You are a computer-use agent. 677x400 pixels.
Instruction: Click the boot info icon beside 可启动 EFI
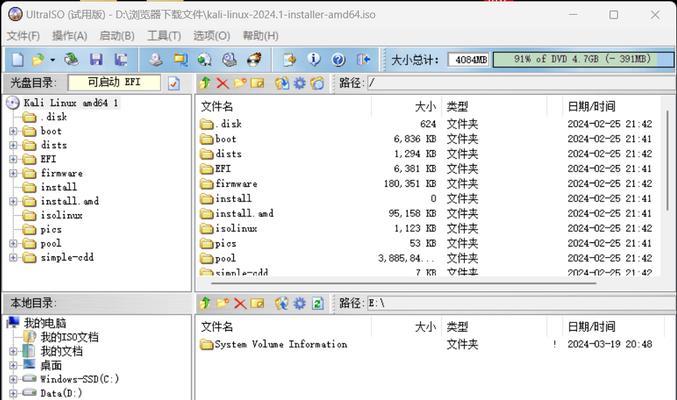(174, 83)
